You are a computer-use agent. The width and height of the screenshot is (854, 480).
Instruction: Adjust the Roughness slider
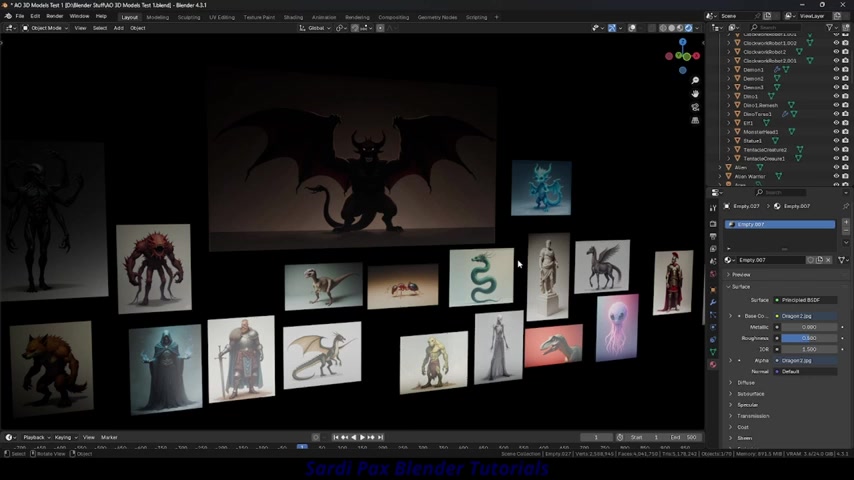coord(809,338)
